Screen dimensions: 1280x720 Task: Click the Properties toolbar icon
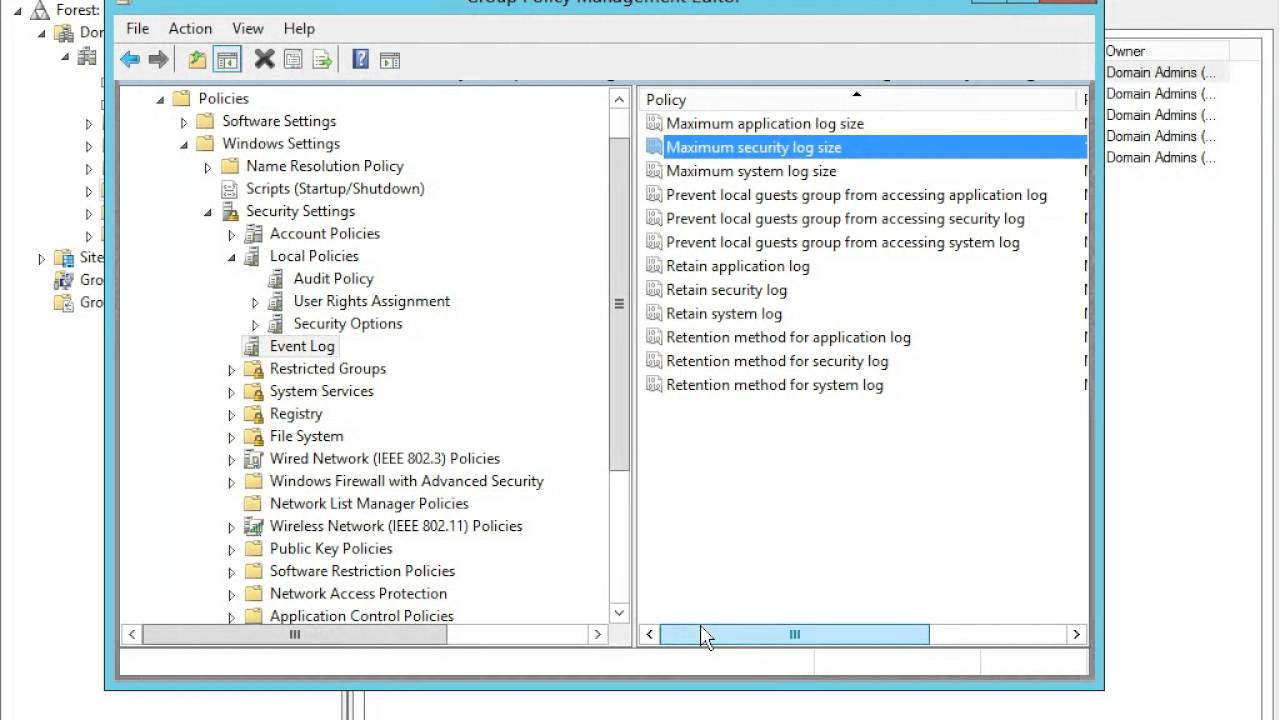[x=293, y=60]
